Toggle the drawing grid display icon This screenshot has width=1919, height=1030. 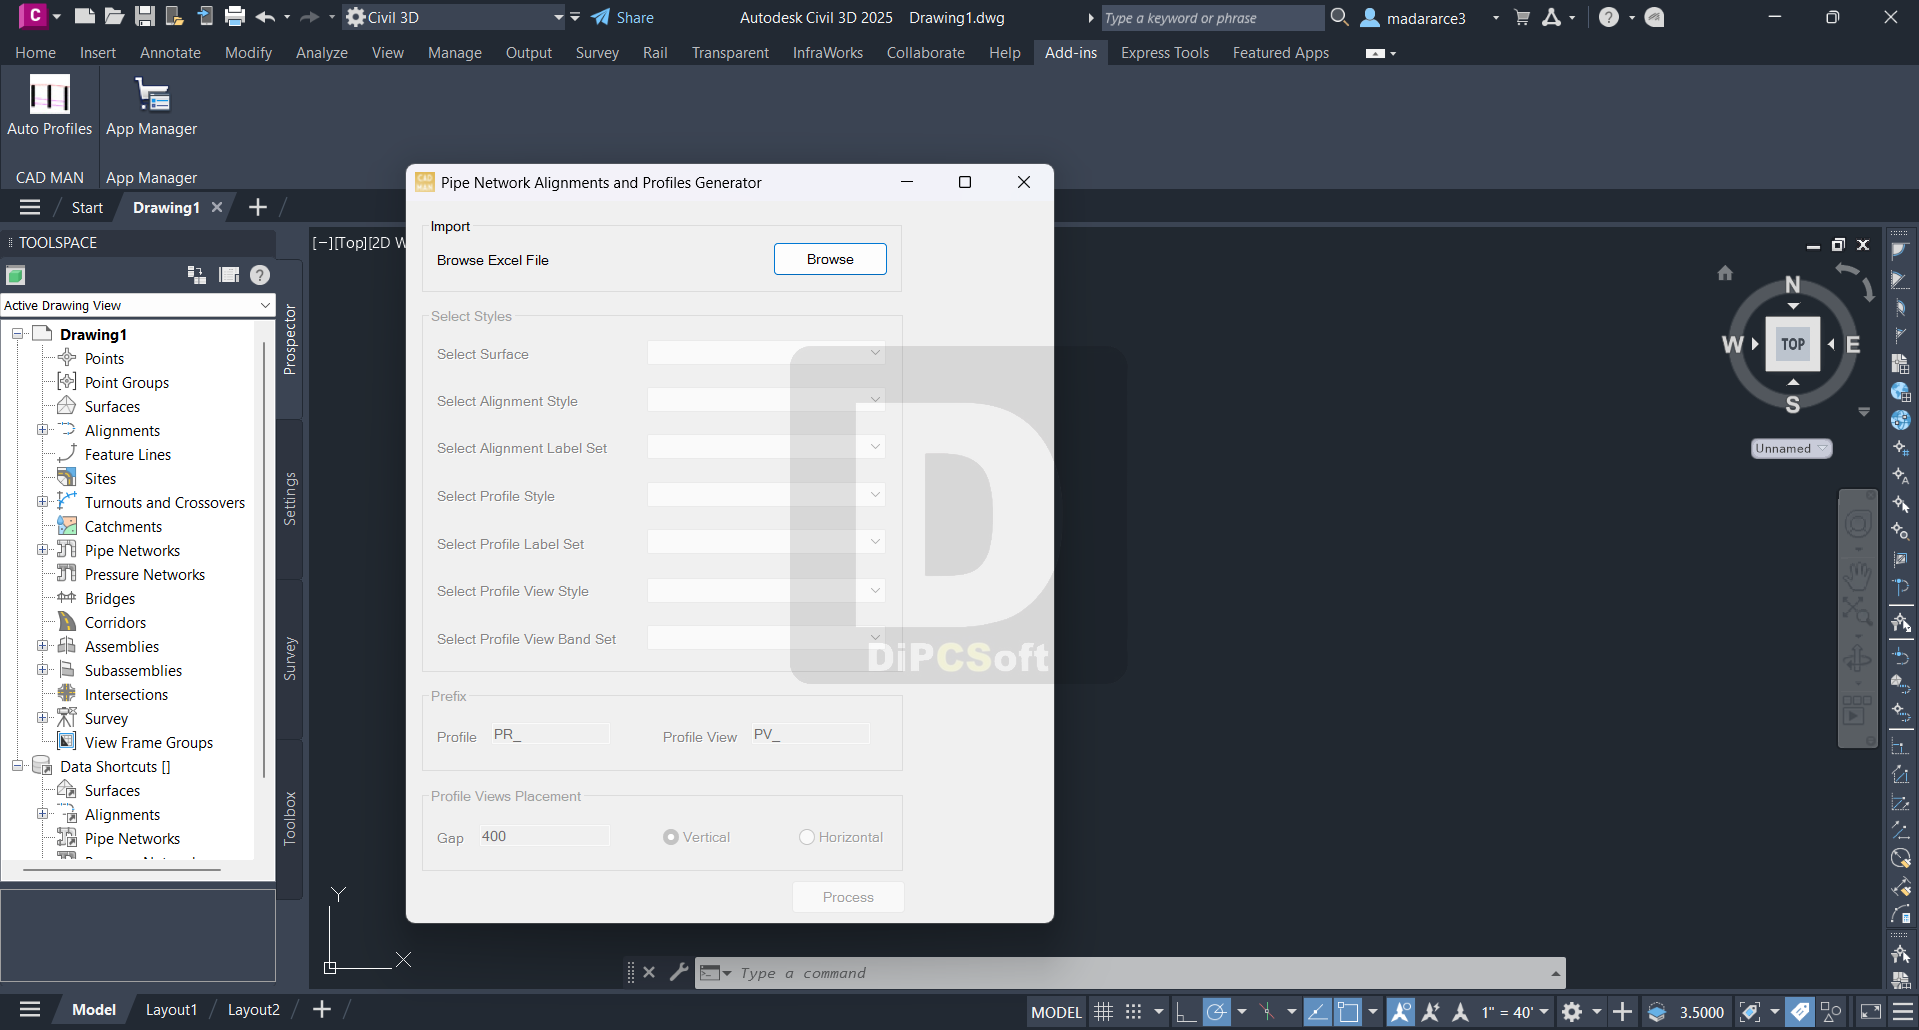click(x=1103, y=1012)
